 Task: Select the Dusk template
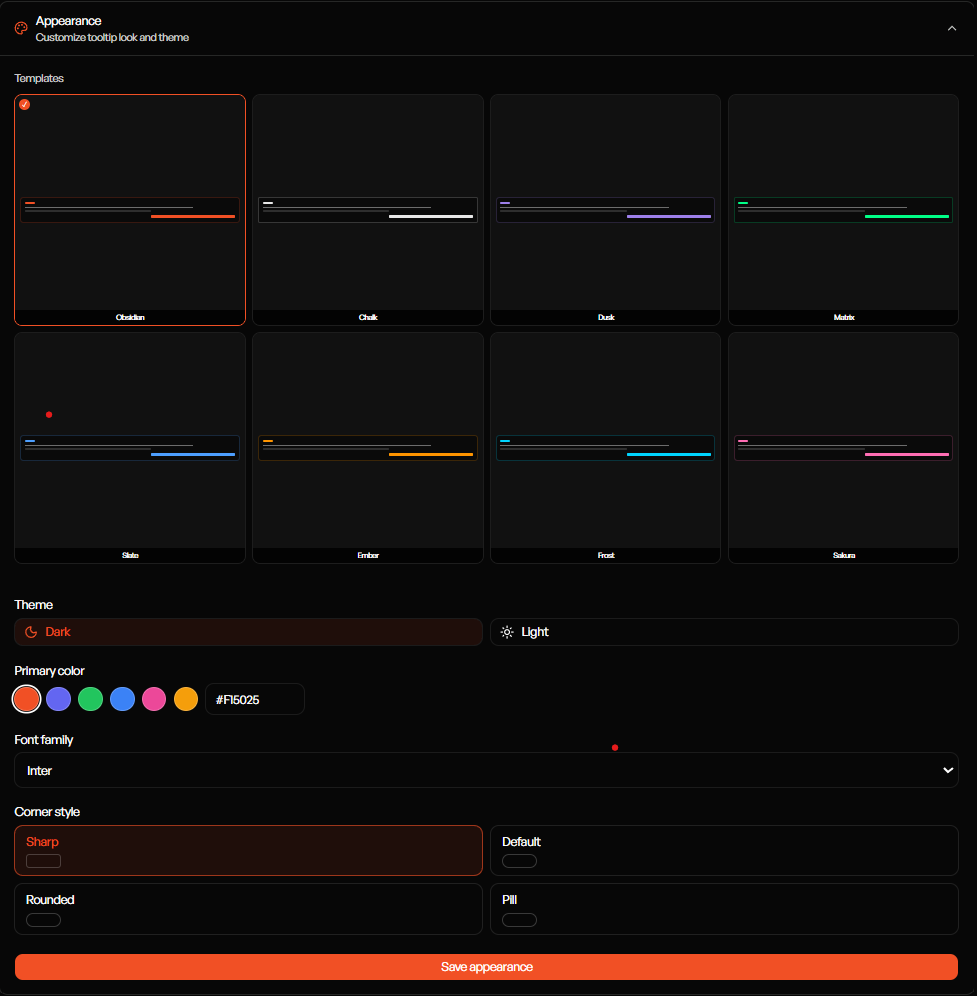click(605, 210)
